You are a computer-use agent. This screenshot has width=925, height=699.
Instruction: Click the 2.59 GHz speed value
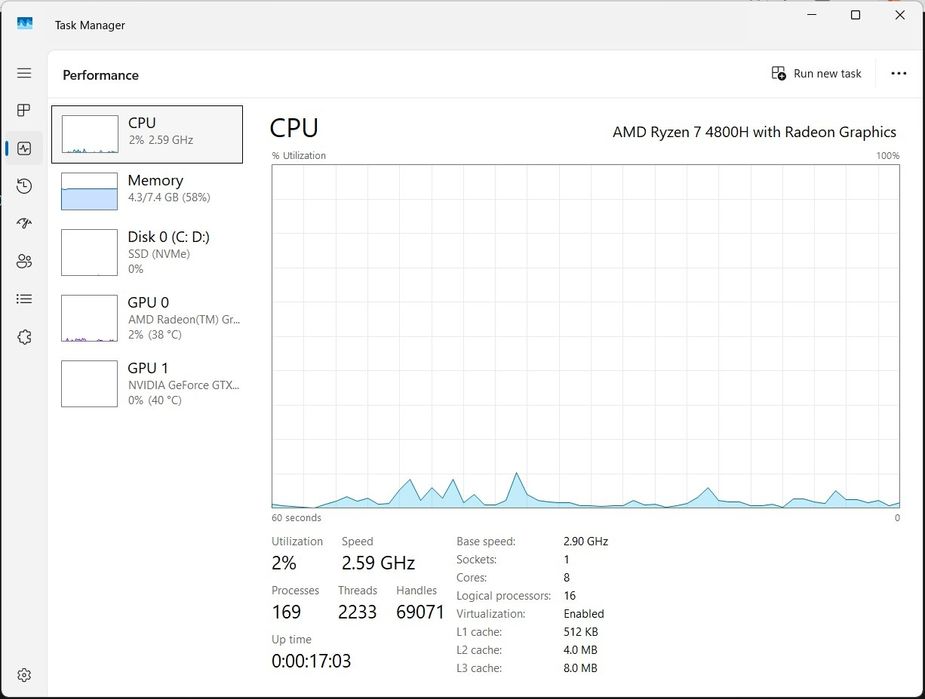pyautogui.click(x=378, y=563)
